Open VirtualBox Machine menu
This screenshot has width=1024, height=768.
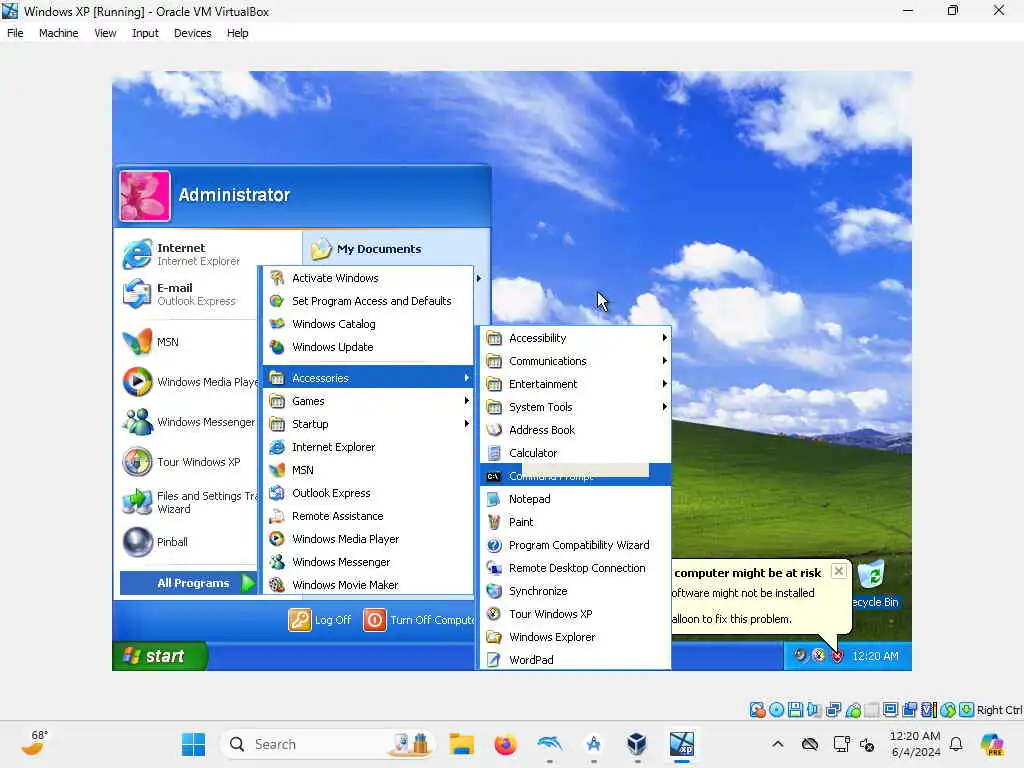(58, 33)
